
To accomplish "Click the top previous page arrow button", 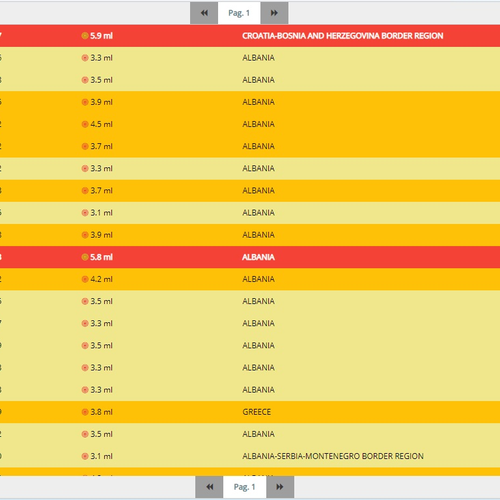I will [x=204, y=13].
